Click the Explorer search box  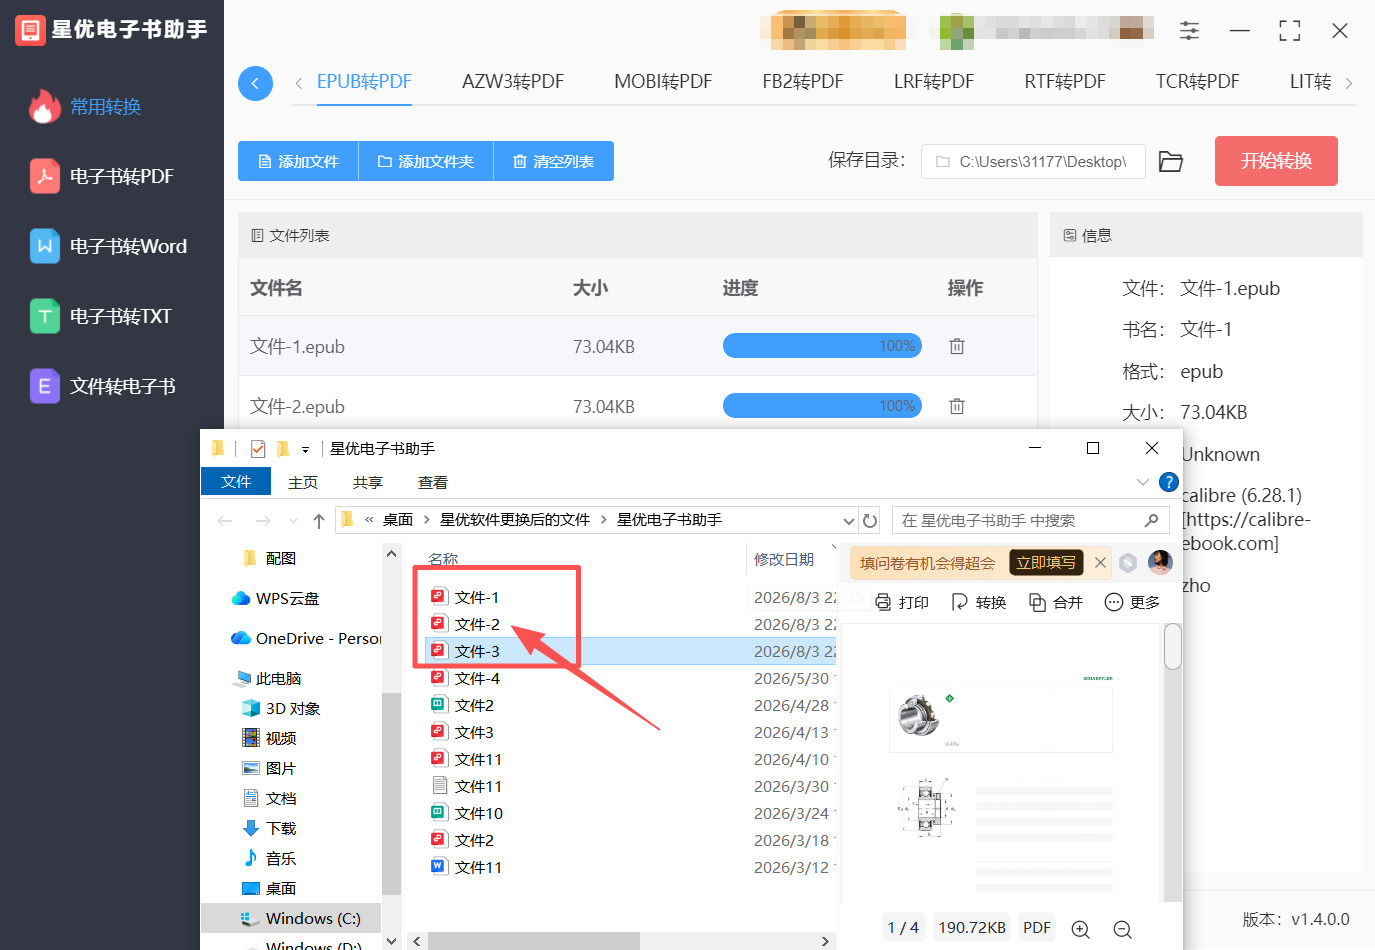[1030, 520]
